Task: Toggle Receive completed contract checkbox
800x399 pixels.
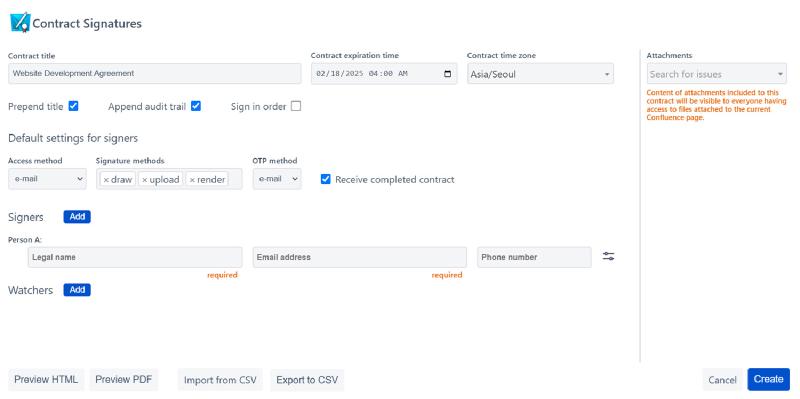Action: pyautogui.click(x=326, y=179)
